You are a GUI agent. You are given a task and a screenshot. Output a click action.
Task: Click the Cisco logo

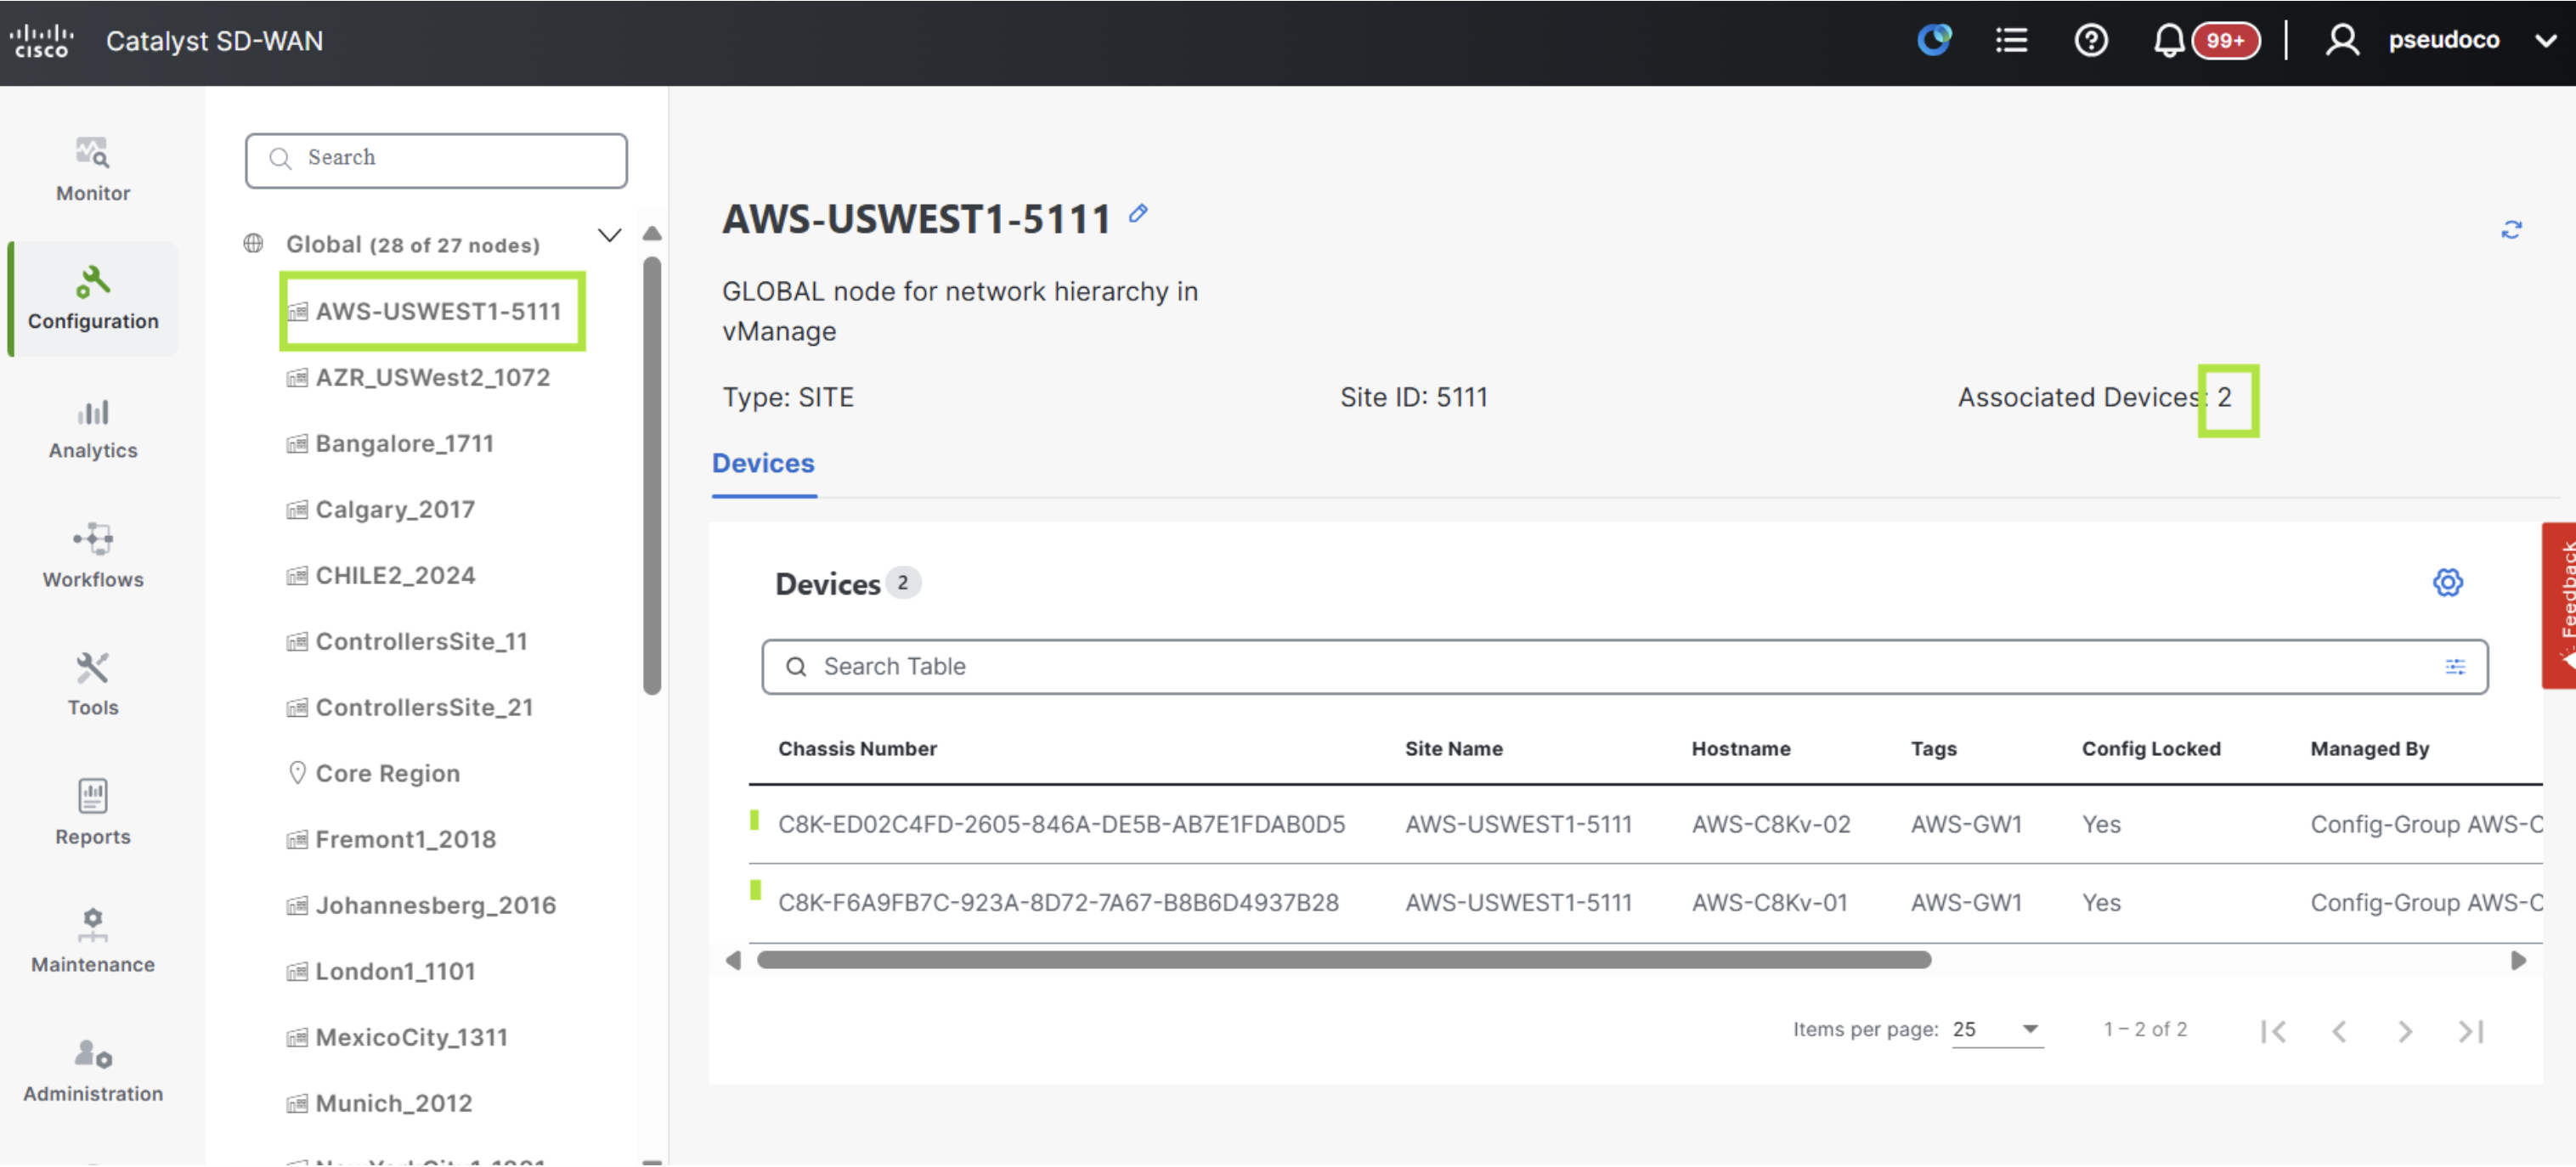pyautogui.click(x=42, y=41)
